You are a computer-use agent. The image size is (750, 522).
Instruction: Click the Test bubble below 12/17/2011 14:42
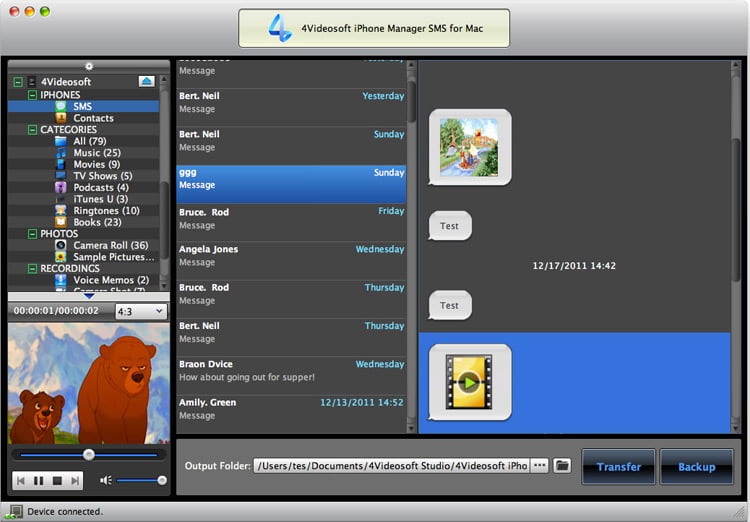click(450, 305)
